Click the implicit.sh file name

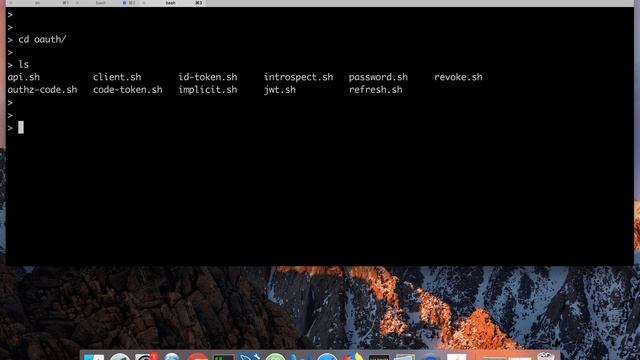[x=207, y=90]
